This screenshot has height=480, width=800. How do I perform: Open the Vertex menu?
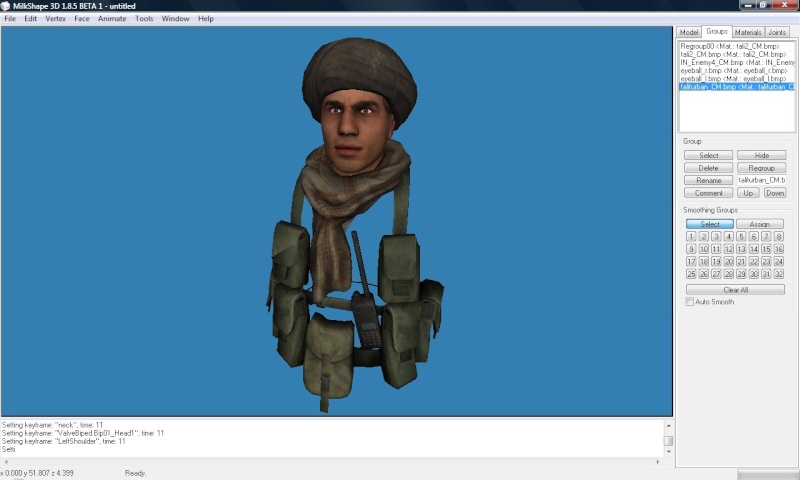(56, 18)
